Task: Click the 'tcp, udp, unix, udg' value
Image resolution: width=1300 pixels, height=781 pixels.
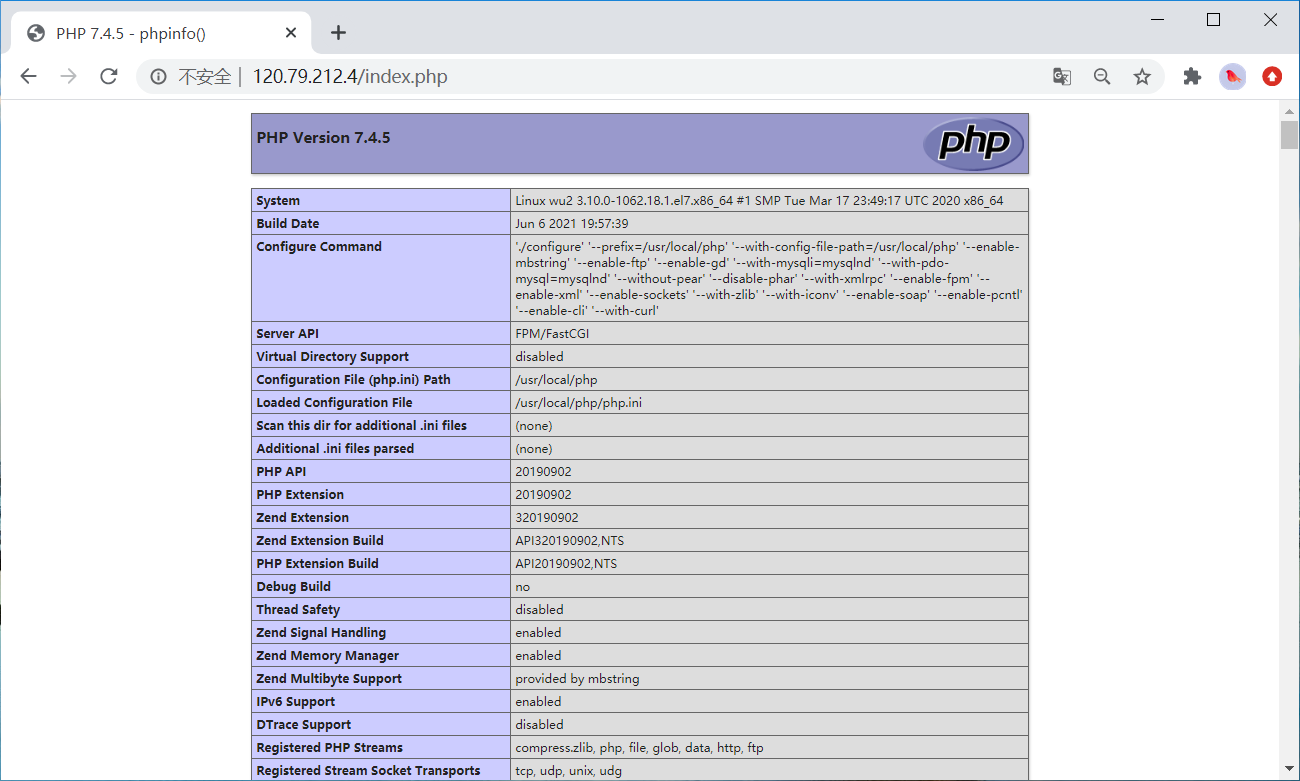Action: pyautogui.click(x=568, y=771)
